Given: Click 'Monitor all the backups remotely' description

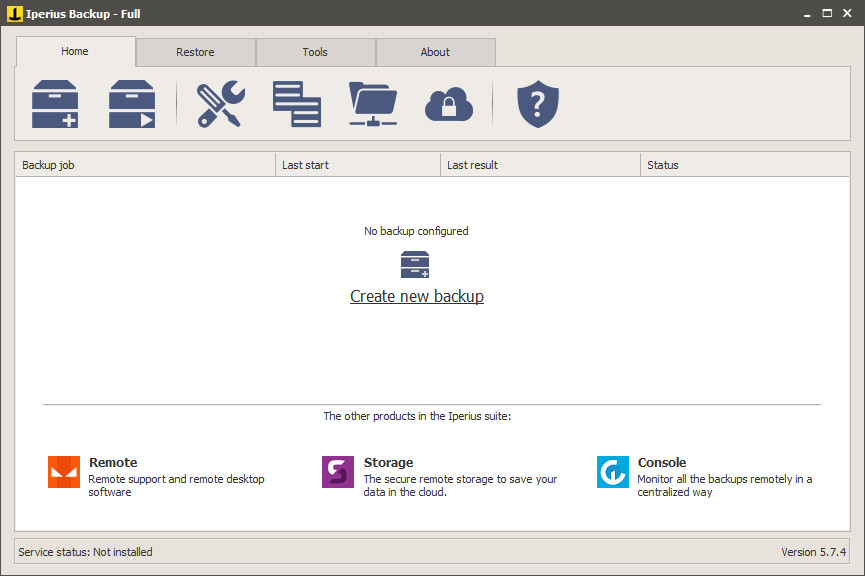Looking at the screenshot, I should [x=725, y=486].
